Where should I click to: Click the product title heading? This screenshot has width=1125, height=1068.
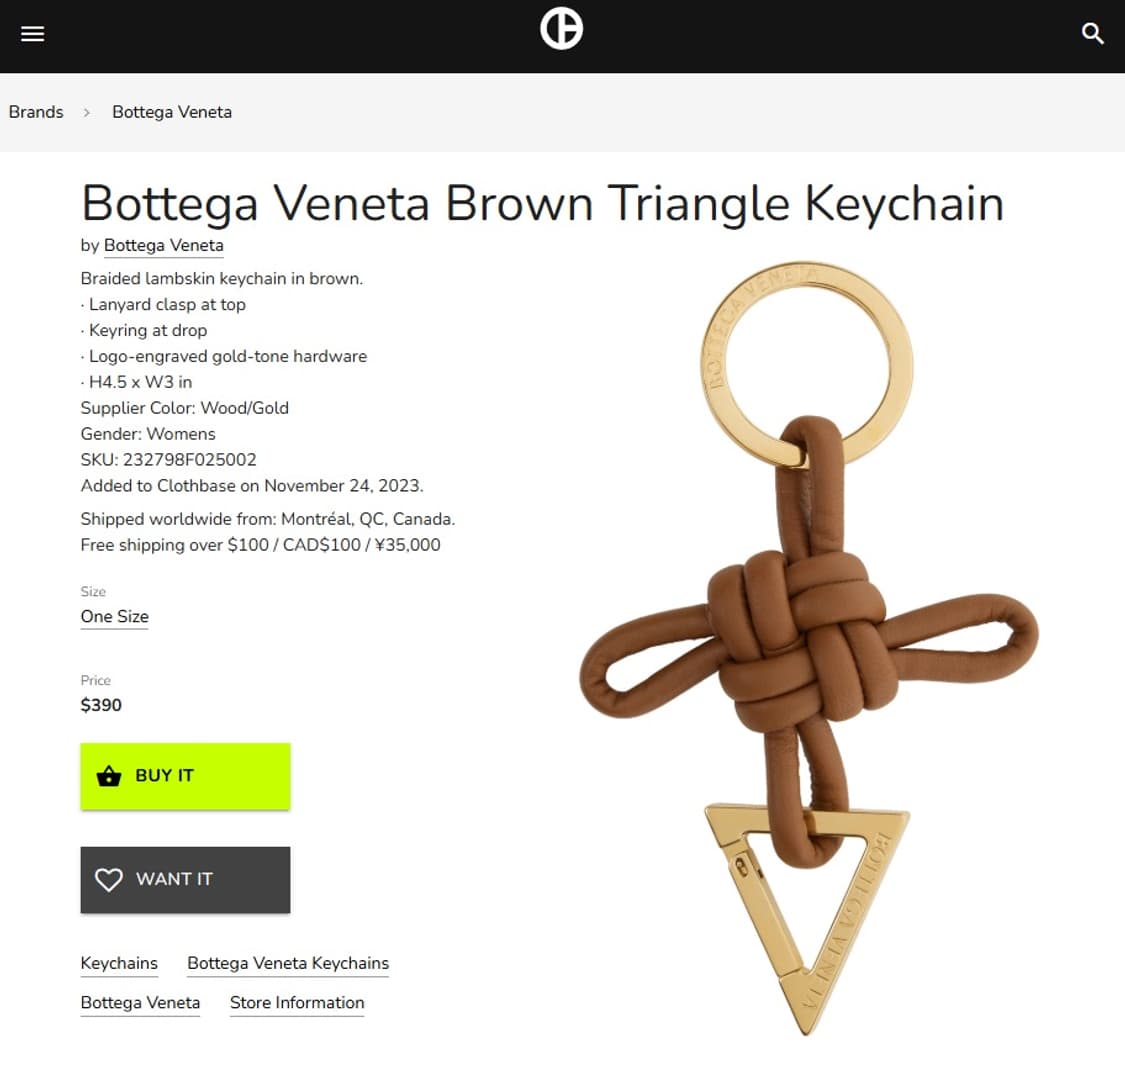(542, 203)
